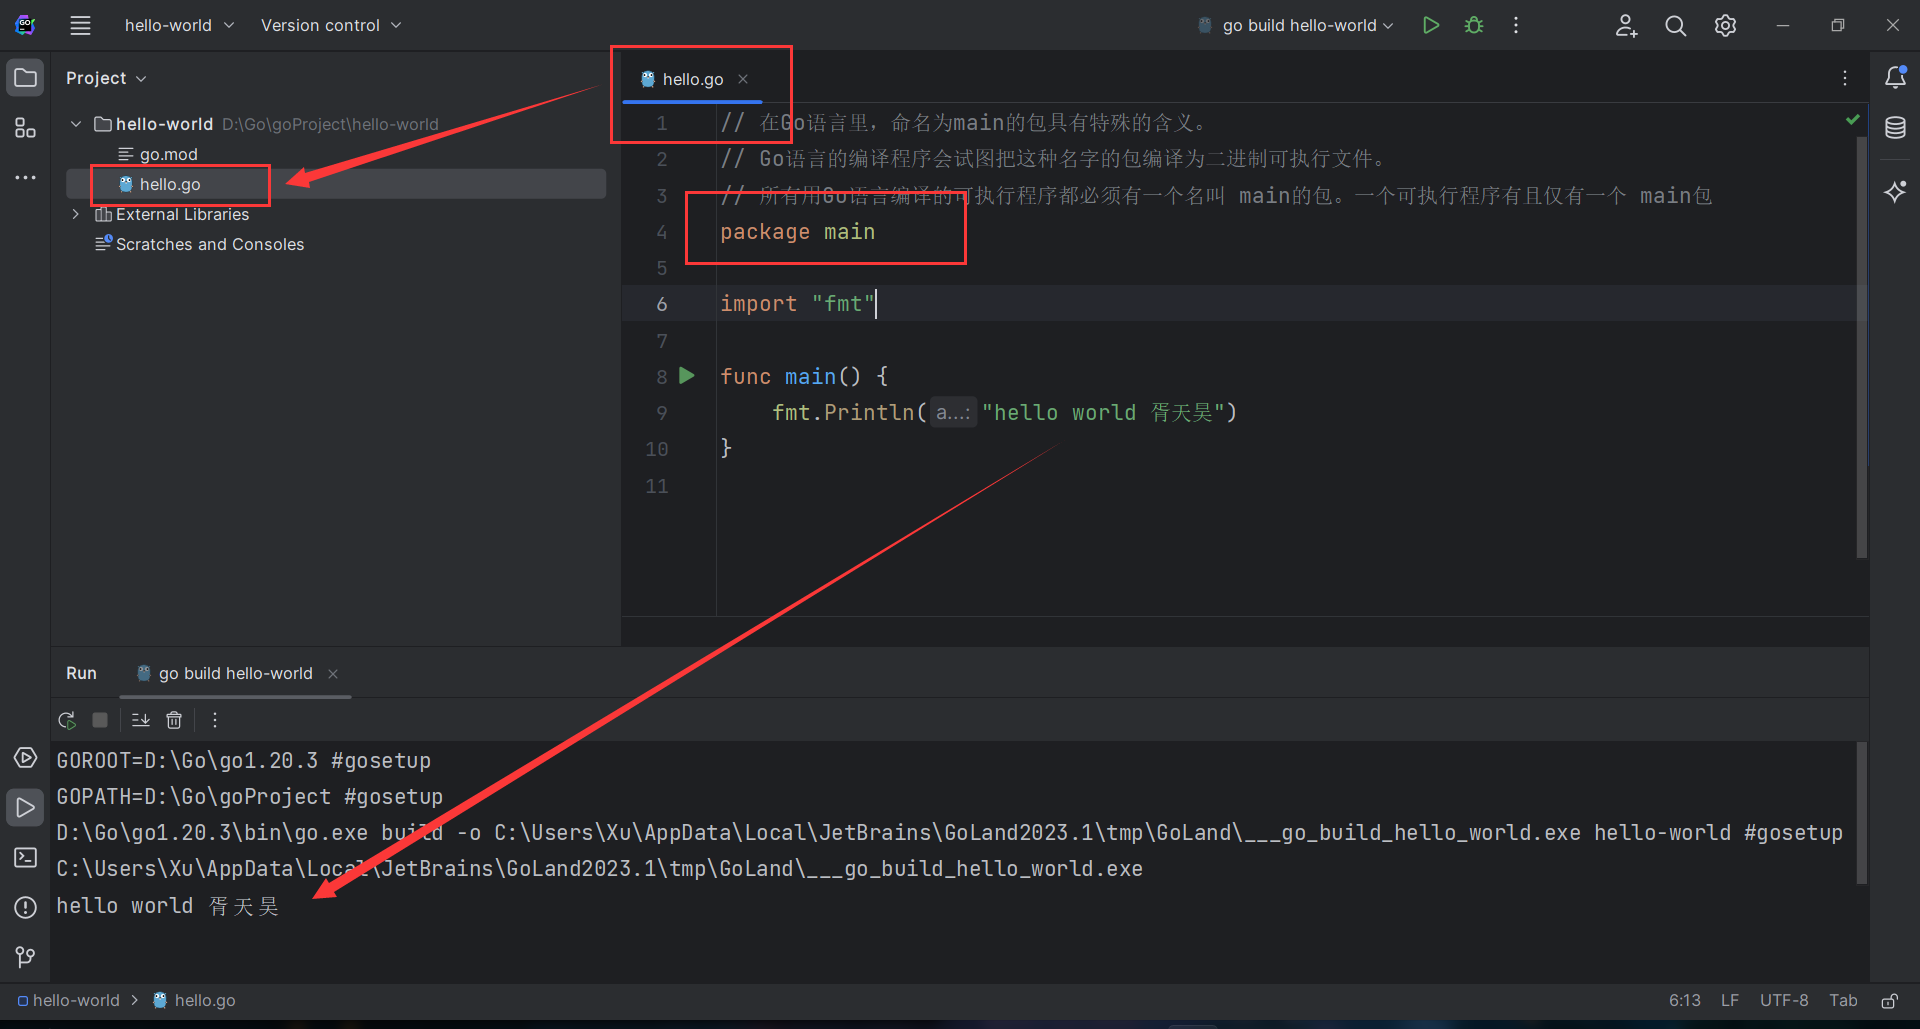Screen dimensions: 1920x1029
Task: Click GOPATH line in console output
Action: pos(249,797)
